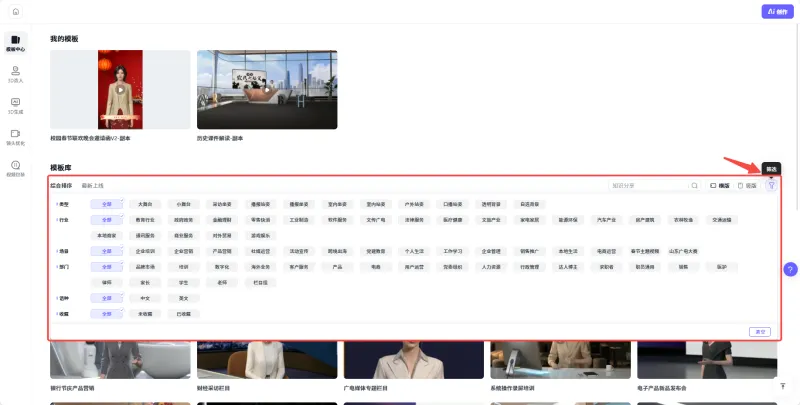Filter industry by 交通运输

coord(722,220)
